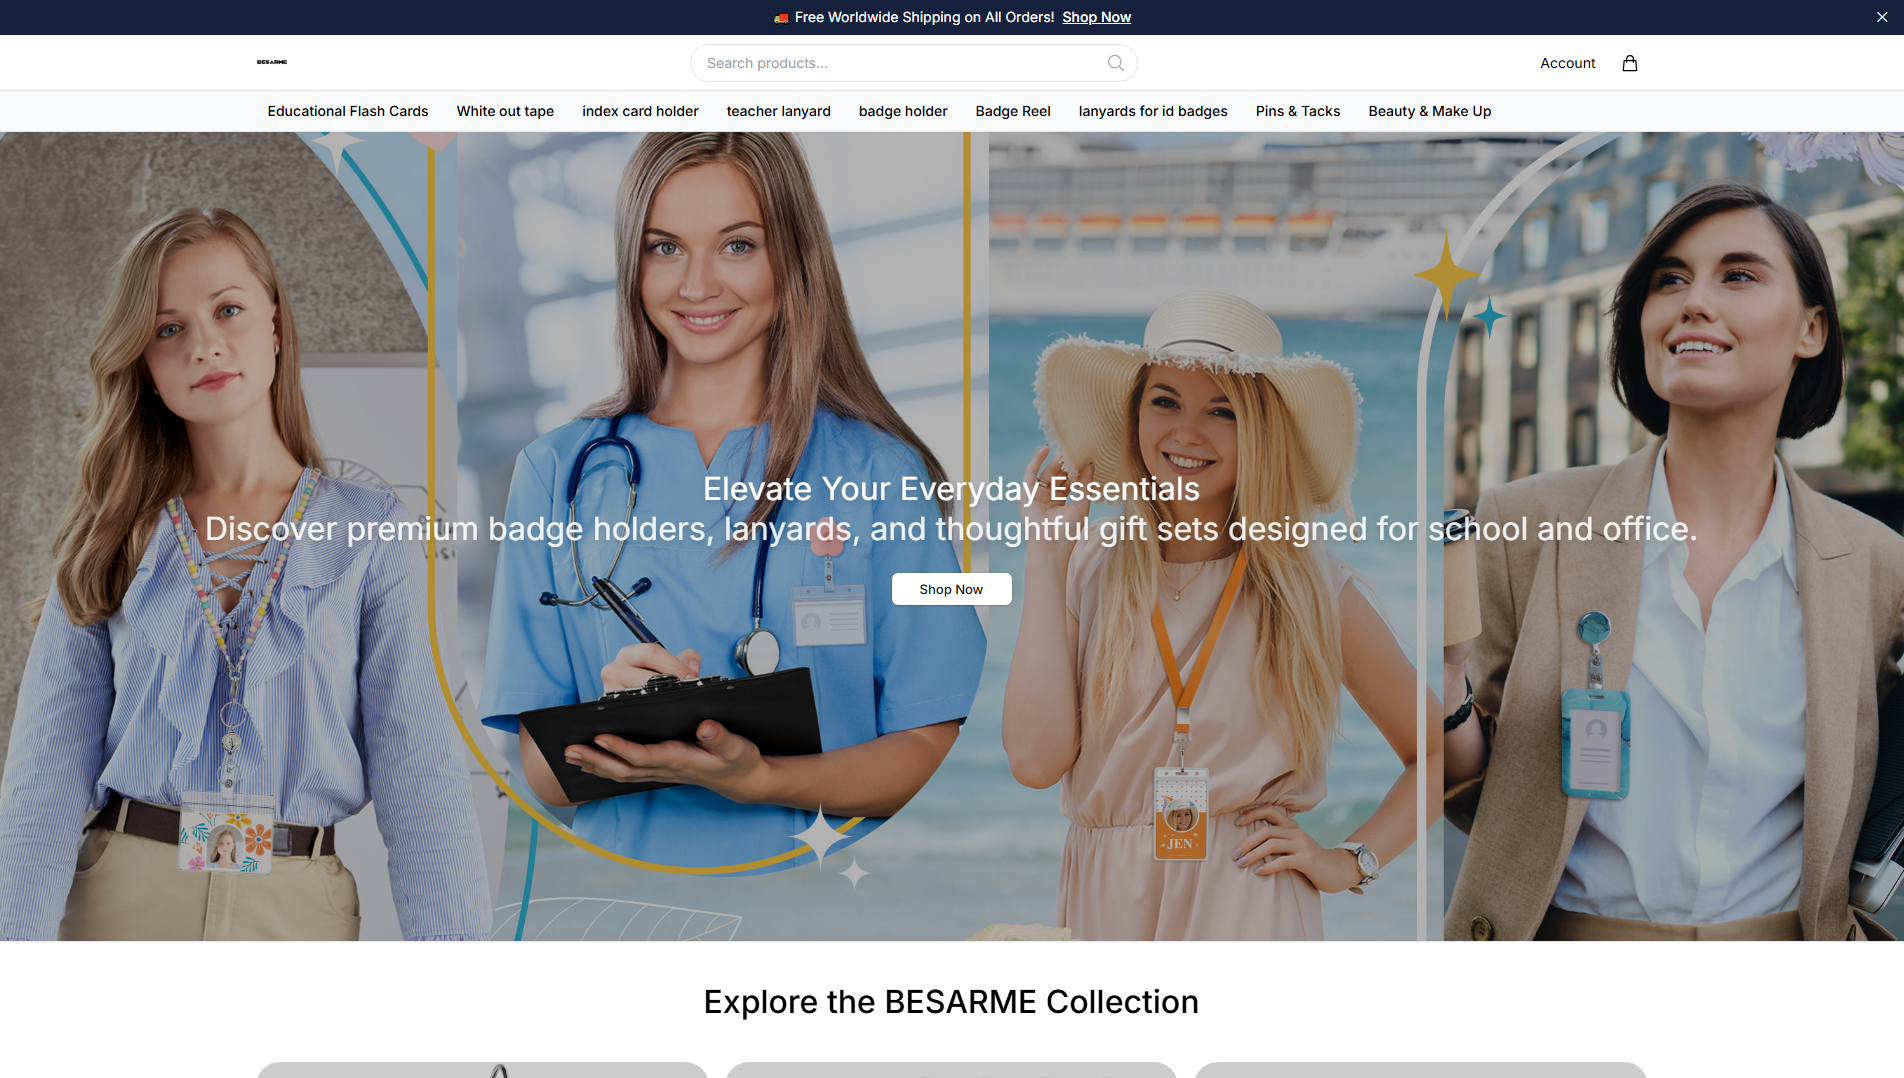This screenshot has height=1078, width=1904.
Task: Open the shopping bag cart icon
Action: (x=1629, y=63)
